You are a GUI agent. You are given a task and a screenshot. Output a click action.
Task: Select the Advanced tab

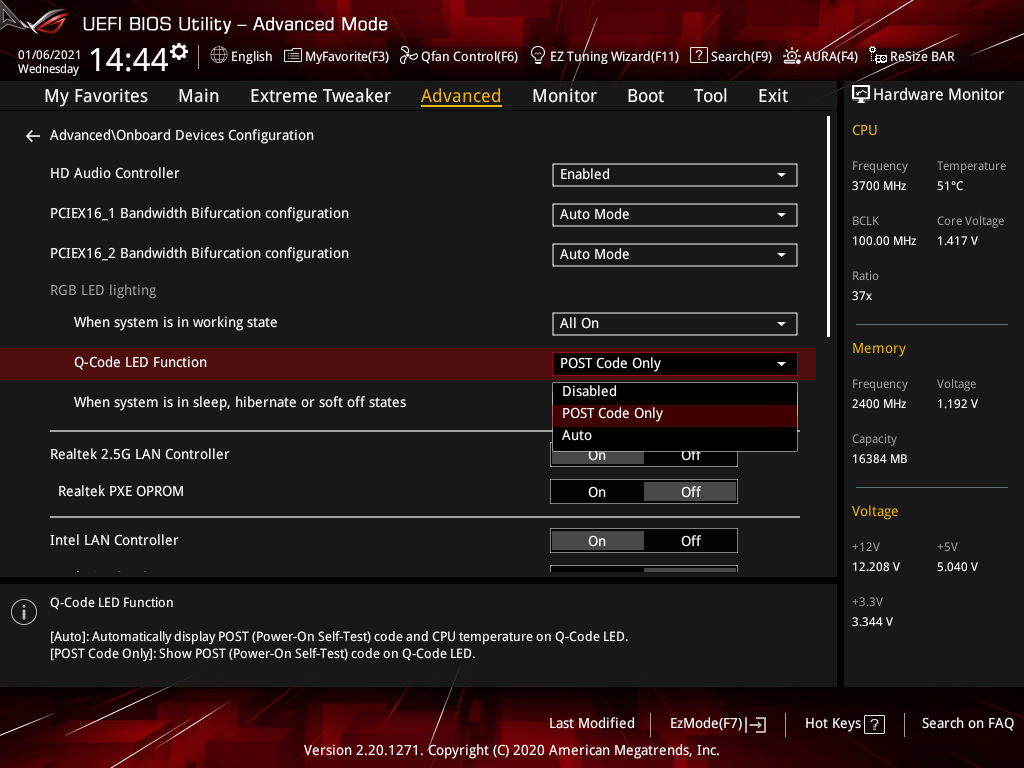pos(460,96)
